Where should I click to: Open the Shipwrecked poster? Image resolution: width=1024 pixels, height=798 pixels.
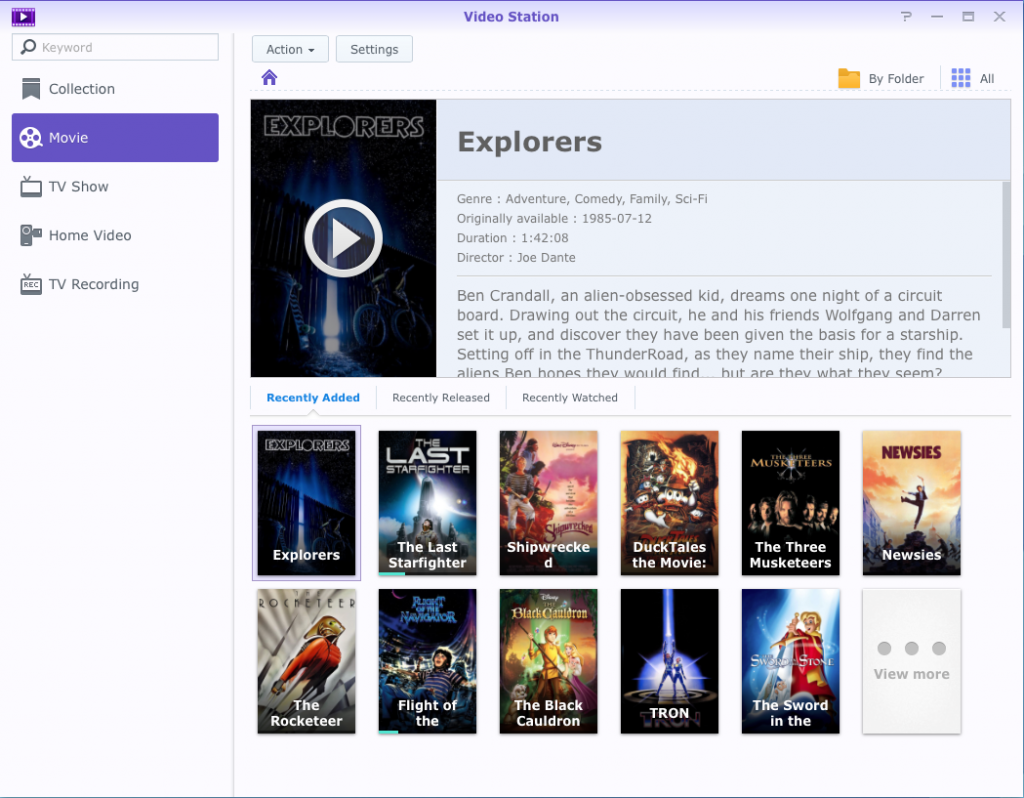coord(549,503)
